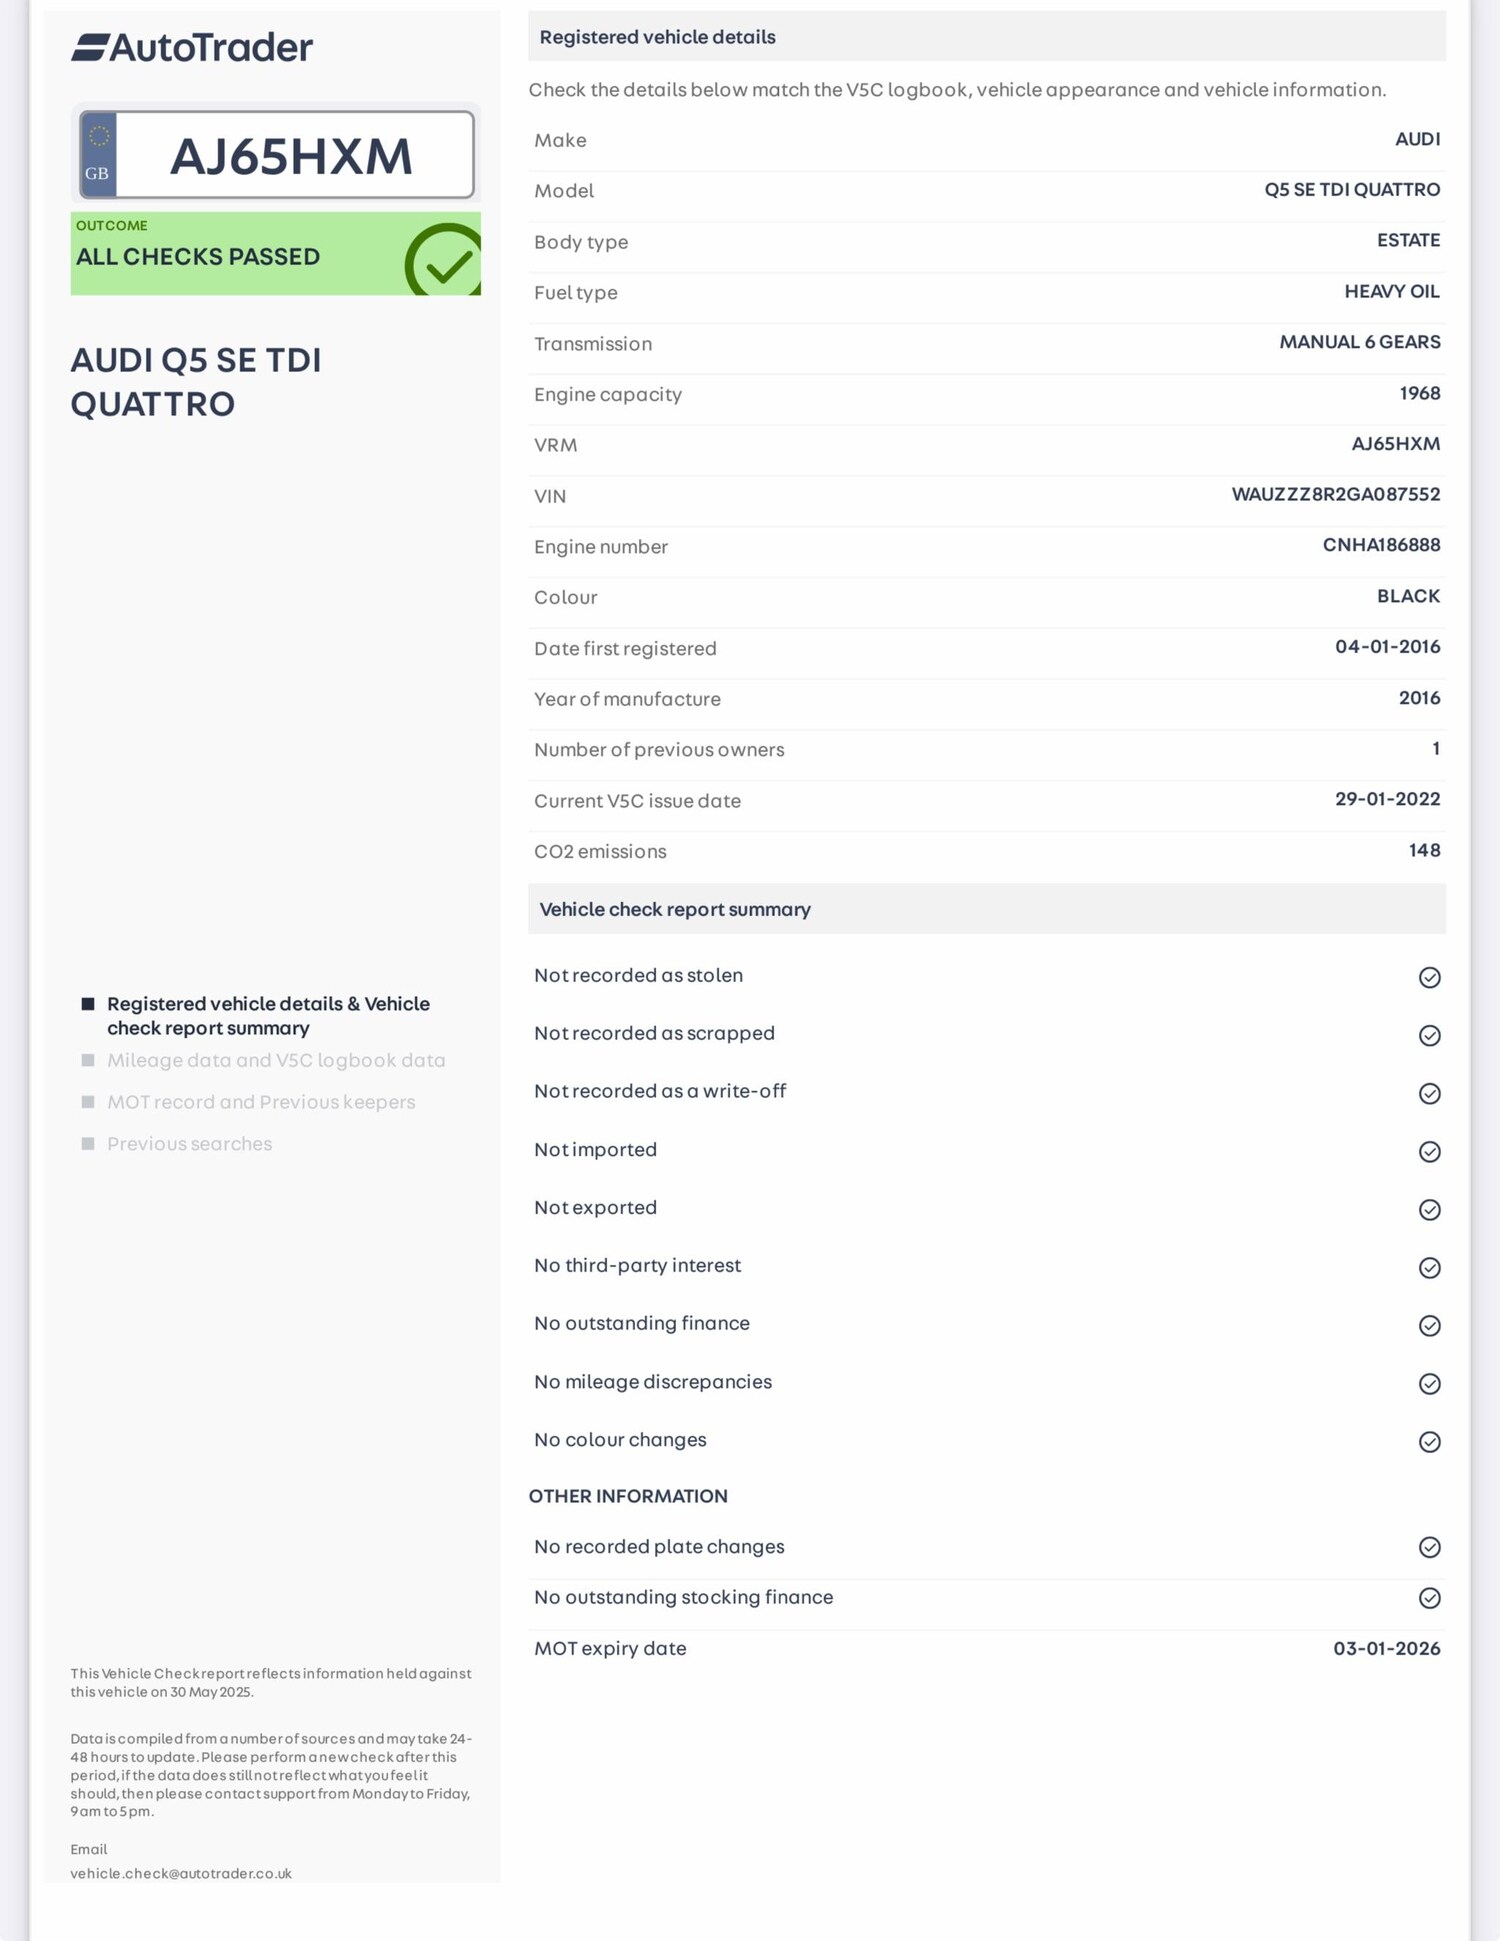1500x1941 pixels.
Task: Select Registered vehicle details & Vehicle check report summary
Action: [268, 1015]
